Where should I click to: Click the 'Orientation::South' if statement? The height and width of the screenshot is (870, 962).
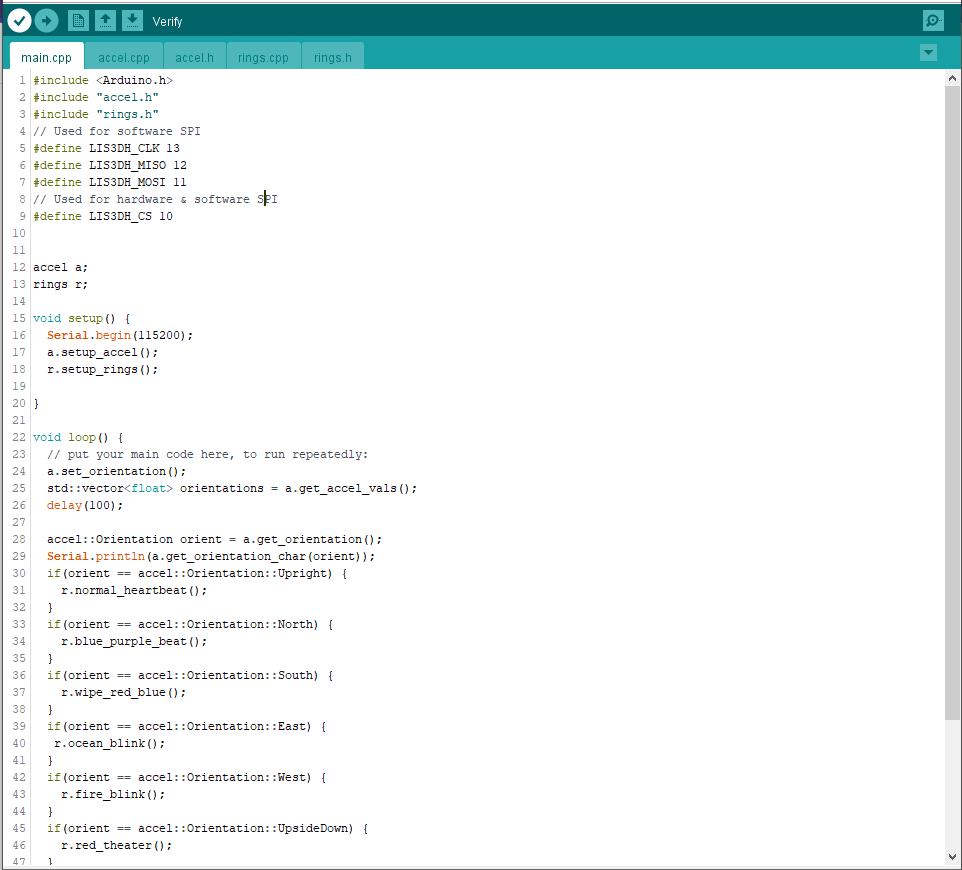190,676
